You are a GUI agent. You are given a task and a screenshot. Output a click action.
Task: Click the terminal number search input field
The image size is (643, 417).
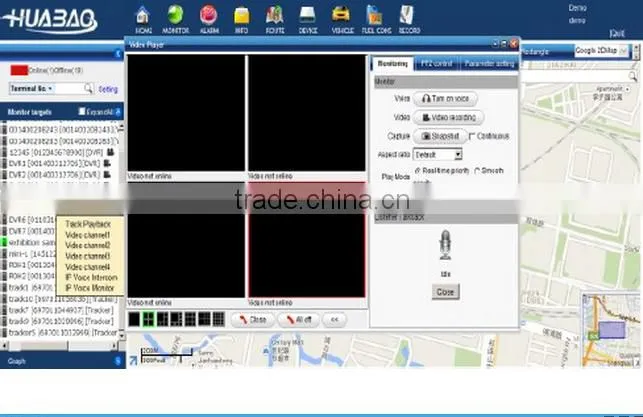(x=69, y=89)
